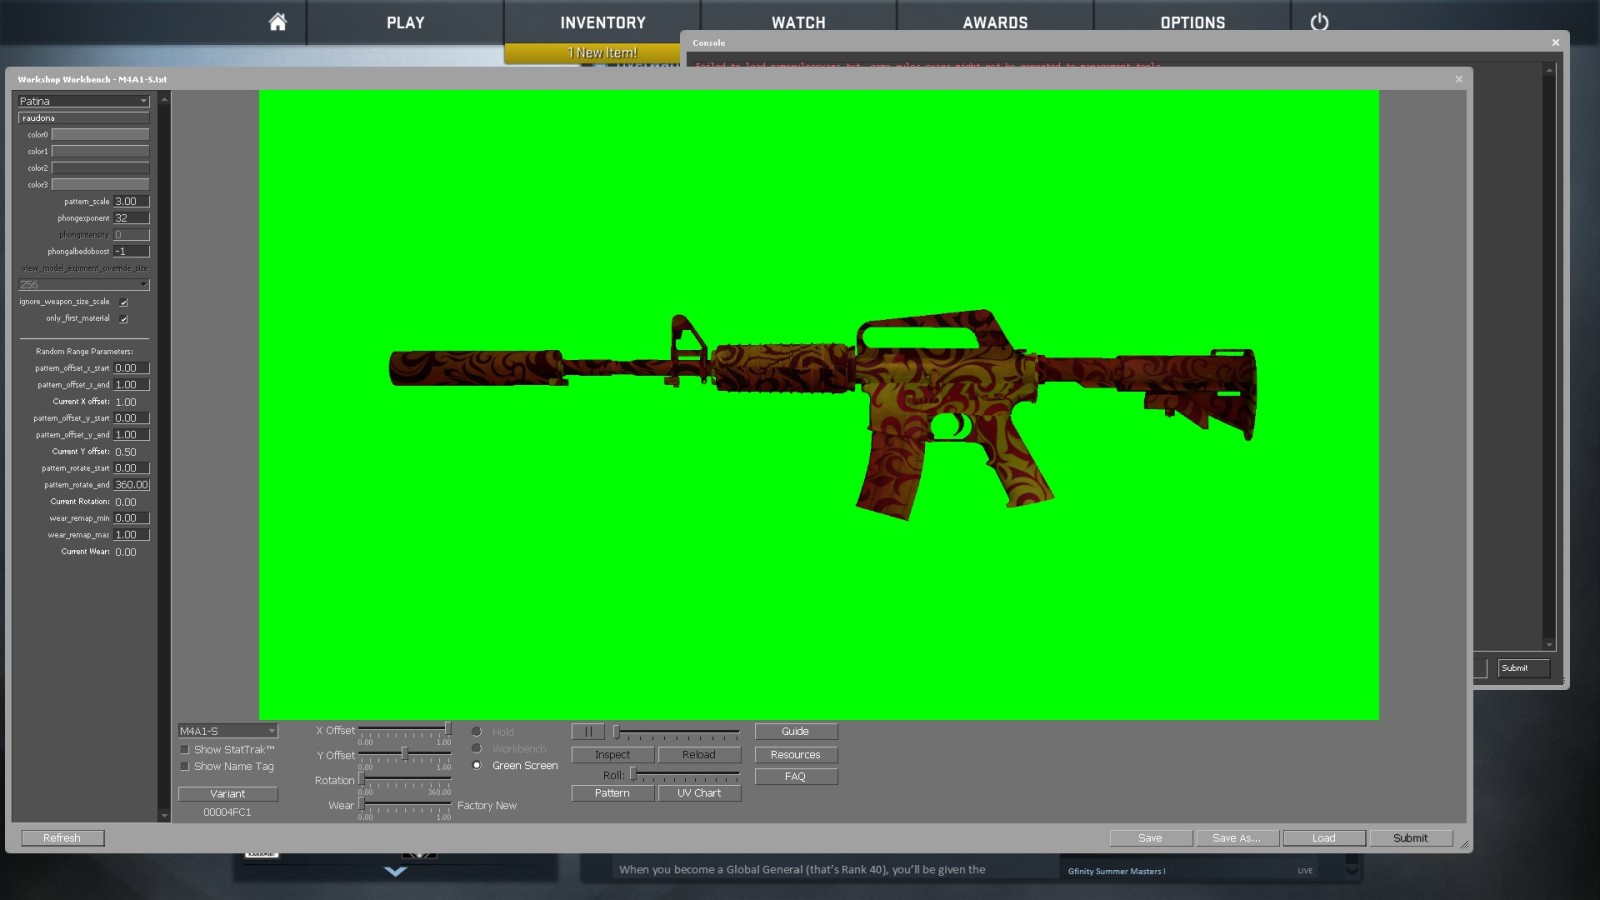Open the M4A1-S weapon selector dropdown
Viewport: 1600px width, 900px height.
(227, 731)
